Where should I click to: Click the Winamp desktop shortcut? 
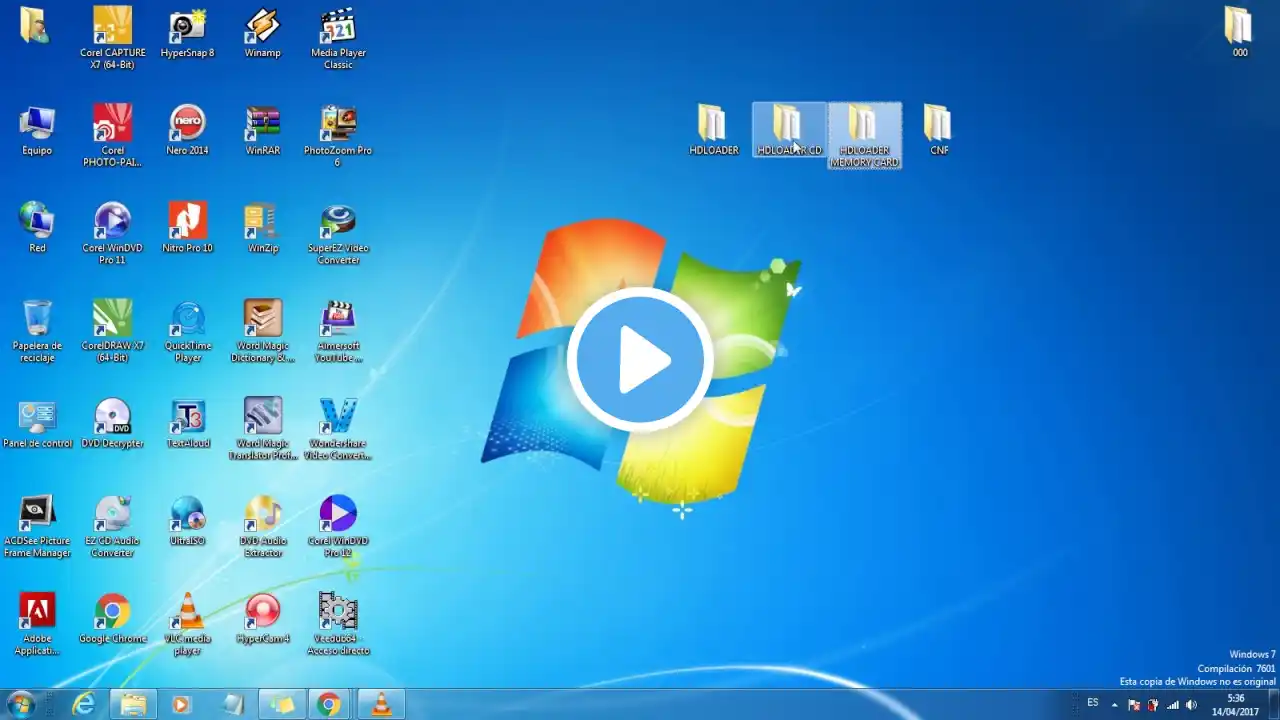pyautogui.click(x=262, y=33)
